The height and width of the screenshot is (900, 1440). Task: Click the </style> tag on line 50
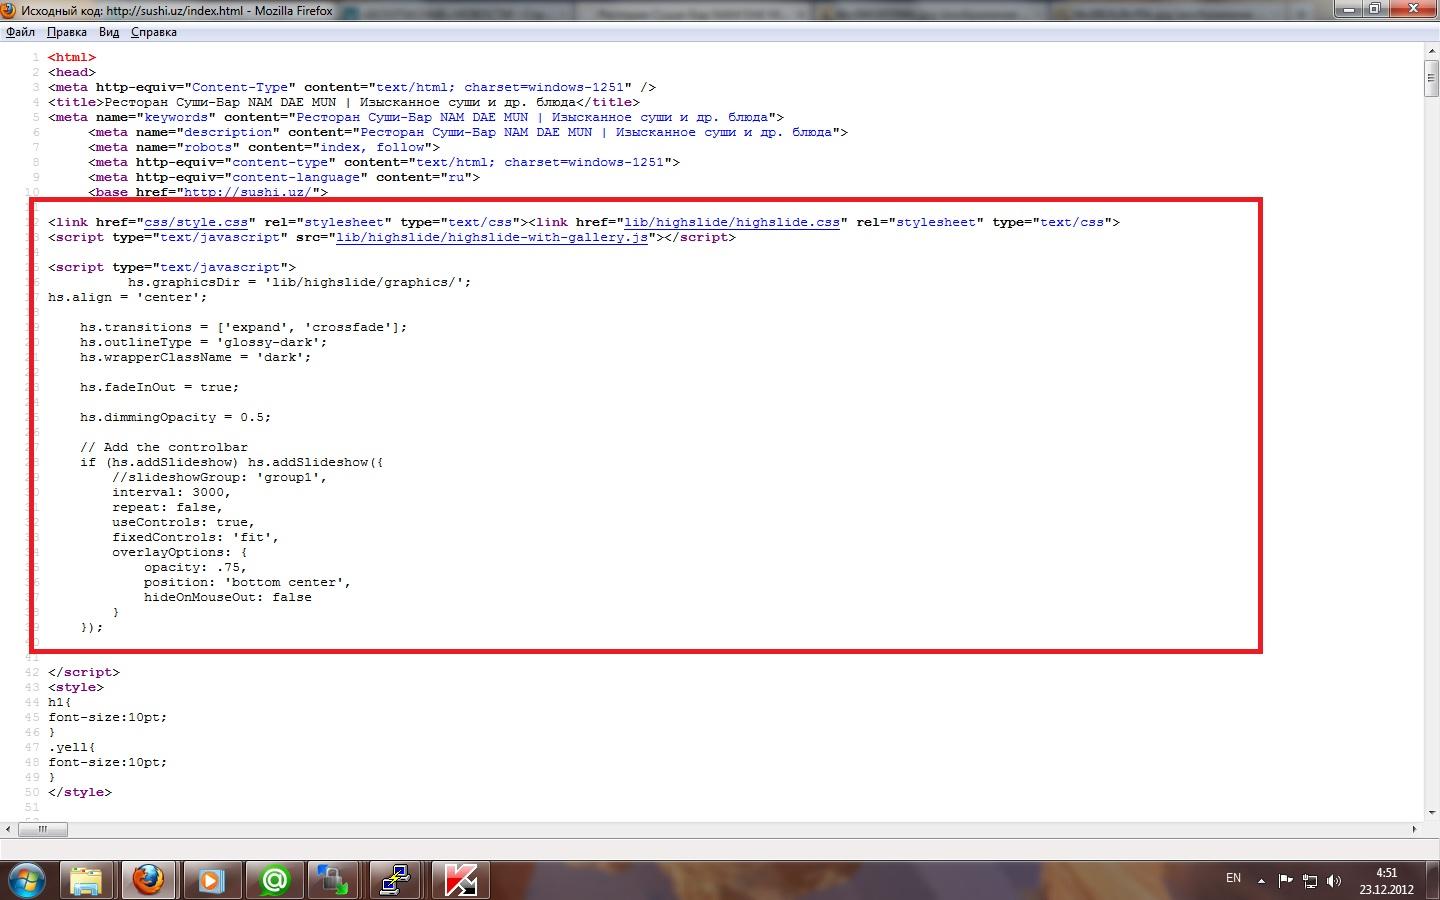pos(80,792)
